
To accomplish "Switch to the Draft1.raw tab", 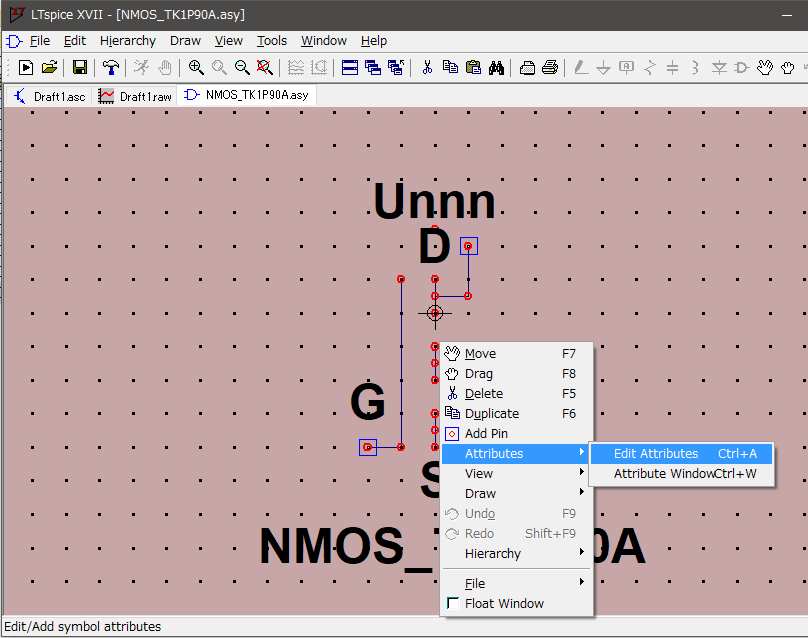I will (x=135, y=96).
